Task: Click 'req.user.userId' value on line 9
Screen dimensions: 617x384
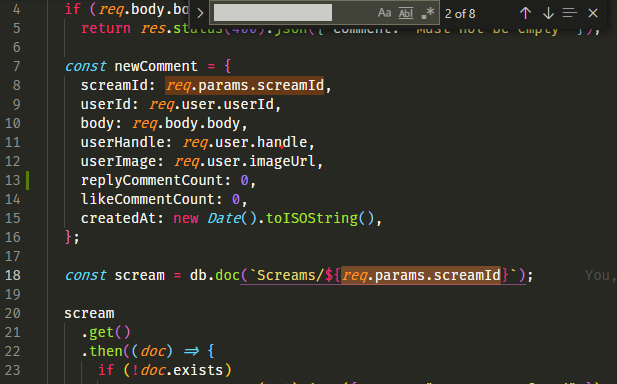Action: 211,104
